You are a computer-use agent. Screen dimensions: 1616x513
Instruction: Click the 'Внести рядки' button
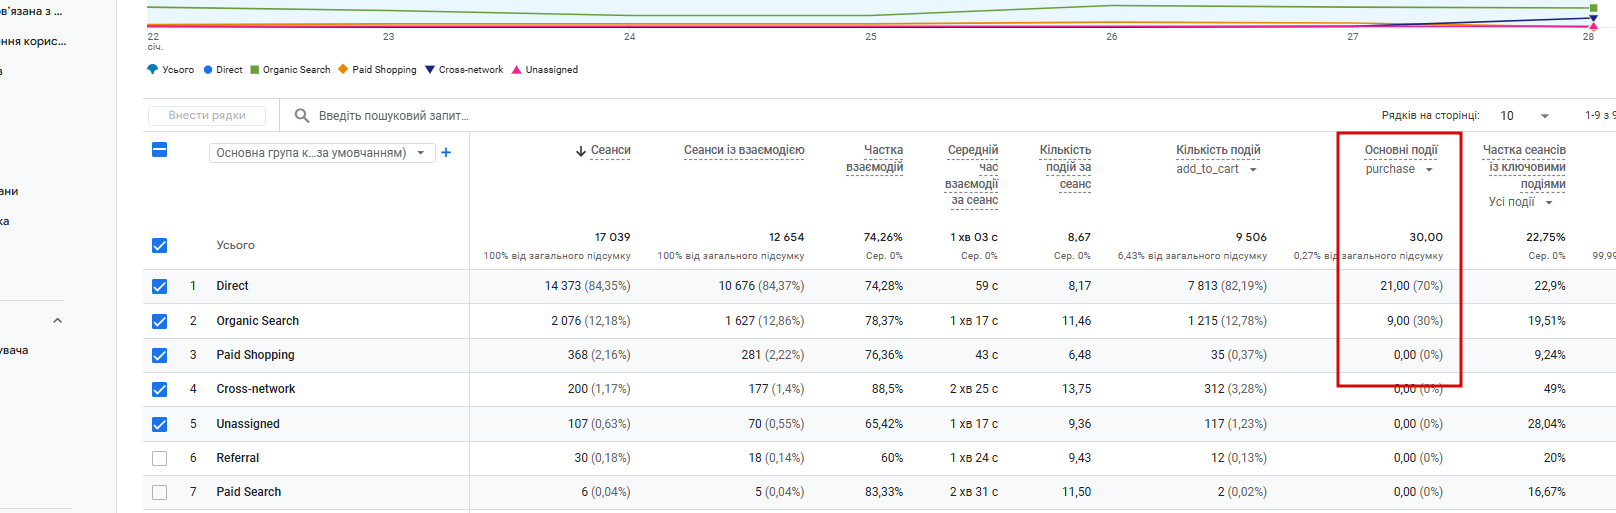pyautogui.click(x=207, y=116)
